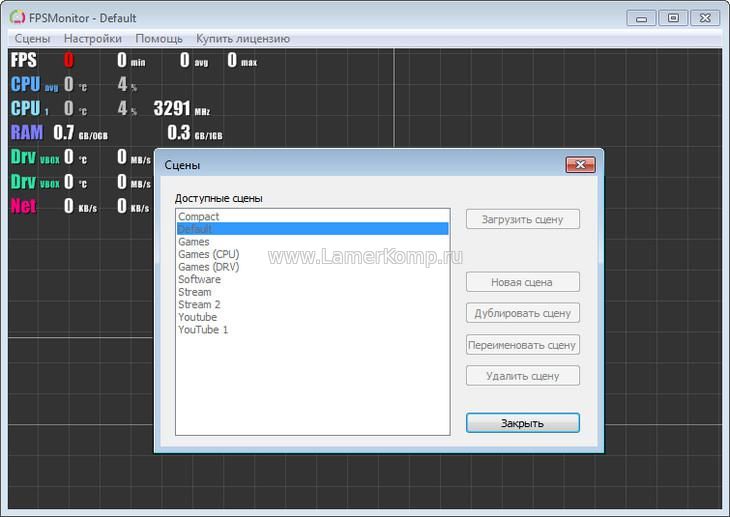
Task: Choose the Software scene
Action: 199,279
